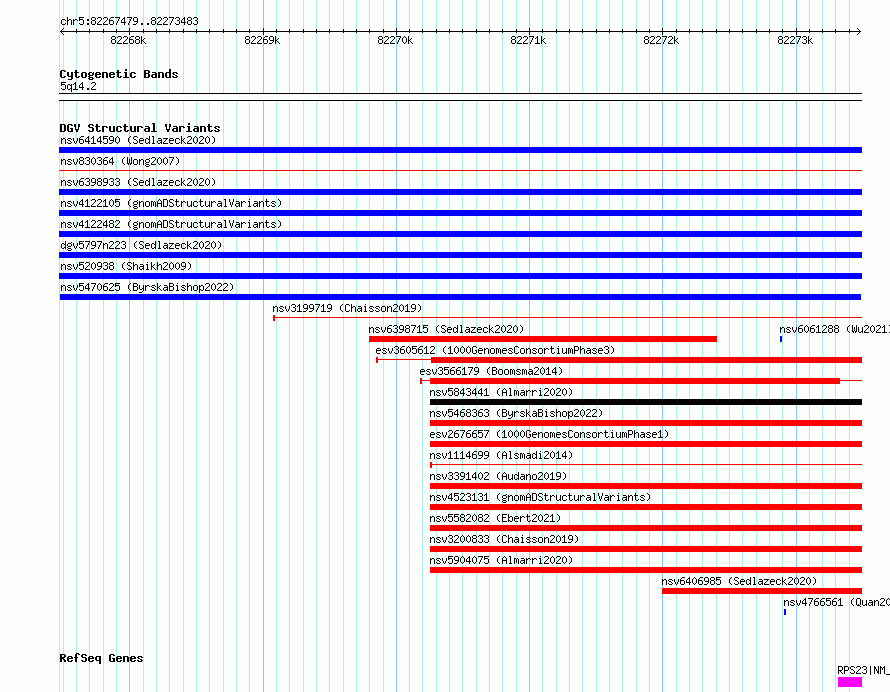Click the ruler's left arrowhead
The height and width of the screenshot is (692, 890).
pos(62,31)
